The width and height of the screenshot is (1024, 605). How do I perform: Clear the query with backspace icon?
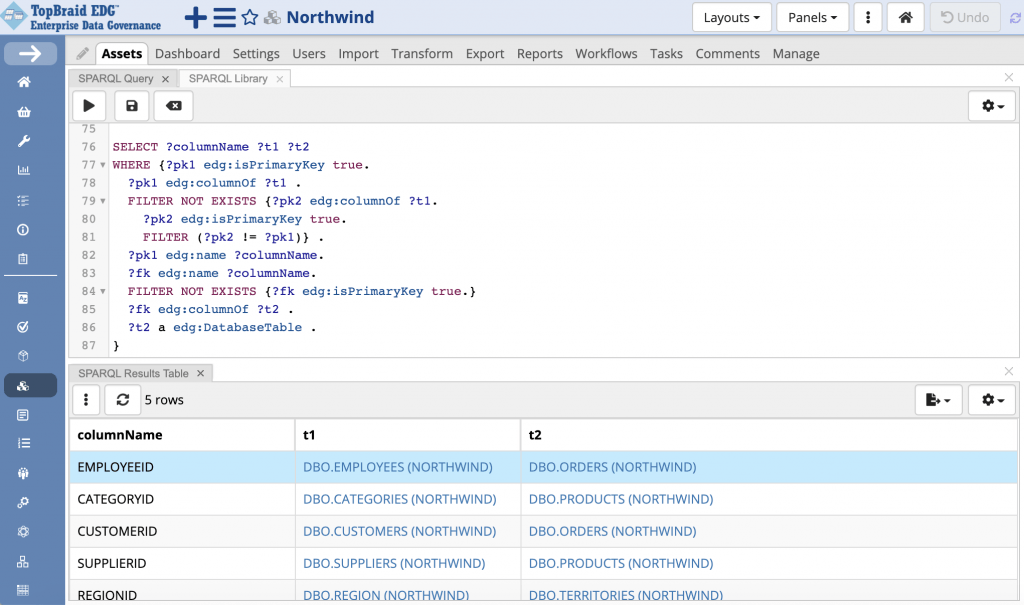[174, 106]
